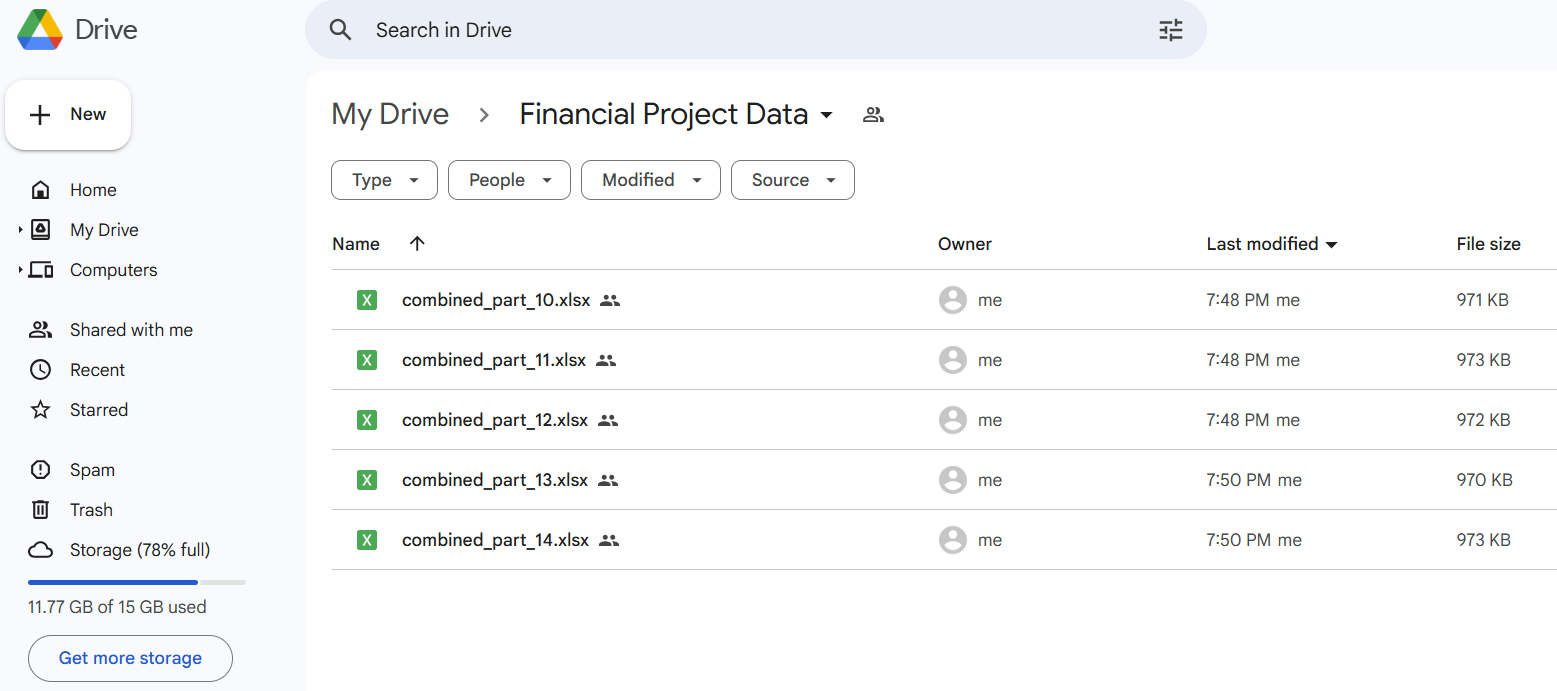Viewport: 1557px width, 691px height.
Task: Open the Type filter dropdown
Action: 384,180
